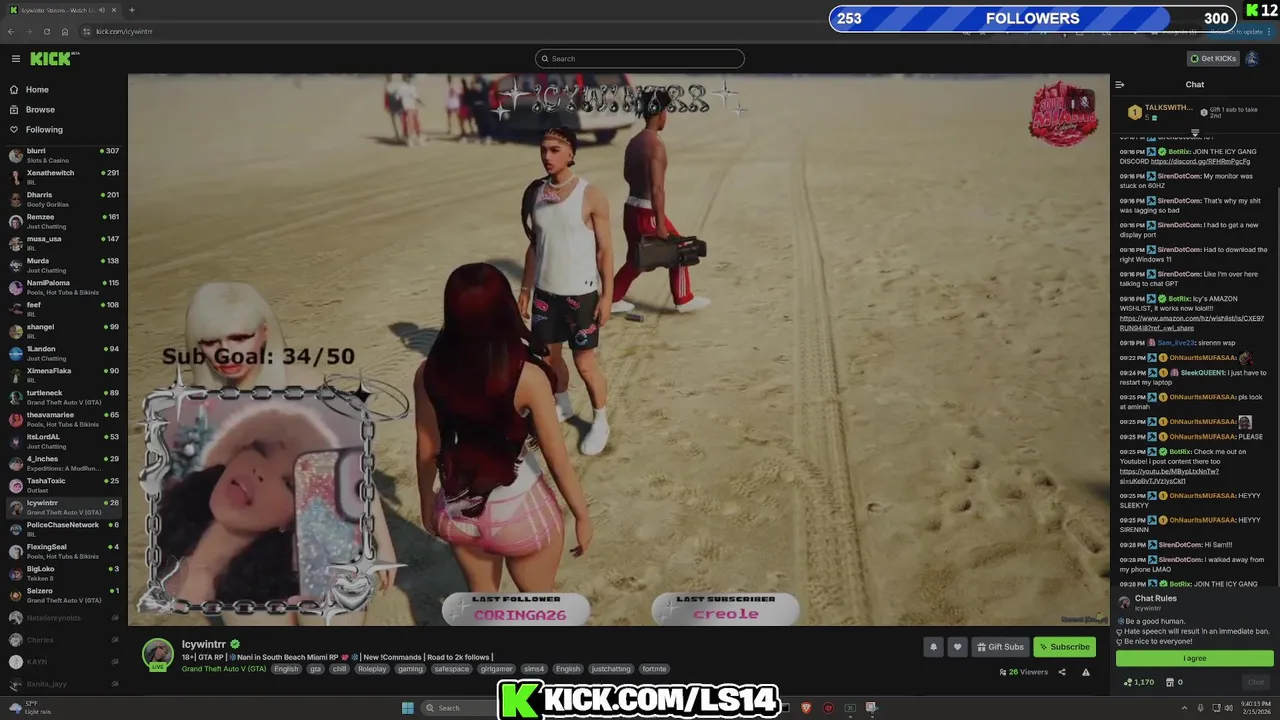Click Icywintrr streamer avatar below video
Image resolution: width=1280 pixels, height=720 pixels.
[x=157, y=654]
